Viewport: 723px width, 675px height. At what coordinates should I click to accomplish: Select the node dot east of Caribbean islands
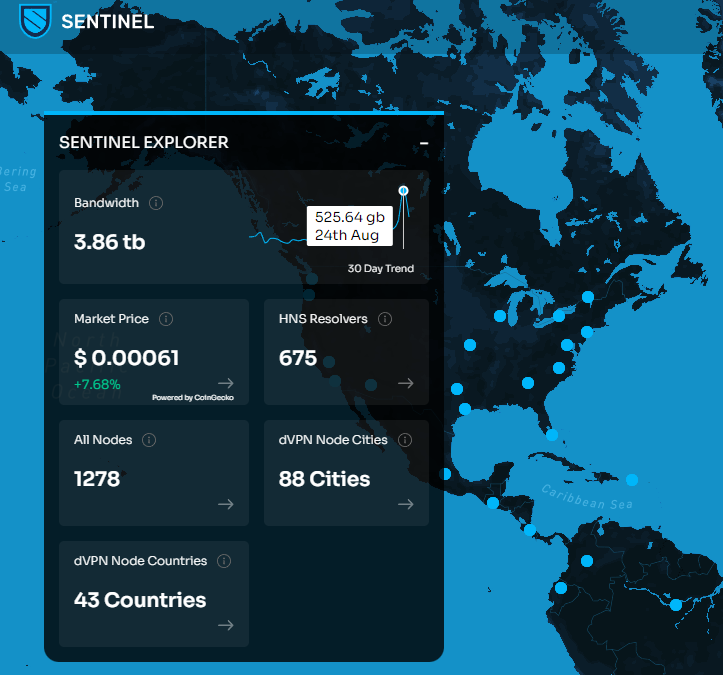pos(632,480)
